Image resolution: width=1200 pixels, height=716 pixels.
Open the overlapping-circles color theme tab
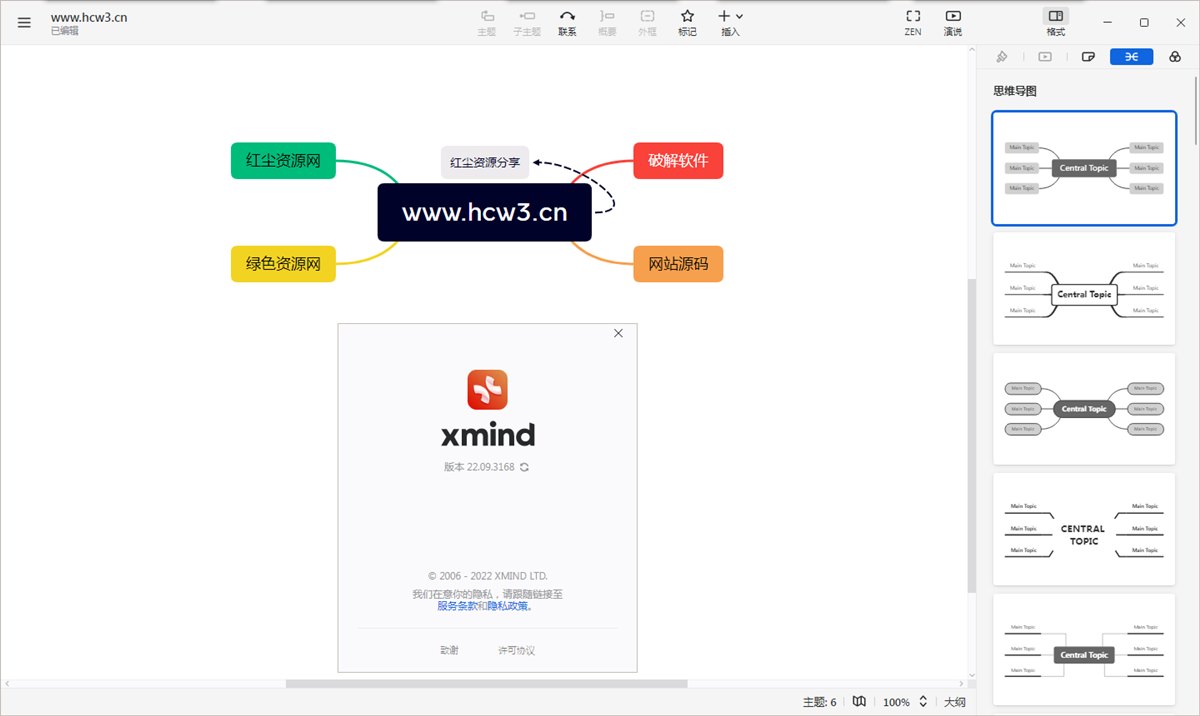click(x=1175, y=57)
